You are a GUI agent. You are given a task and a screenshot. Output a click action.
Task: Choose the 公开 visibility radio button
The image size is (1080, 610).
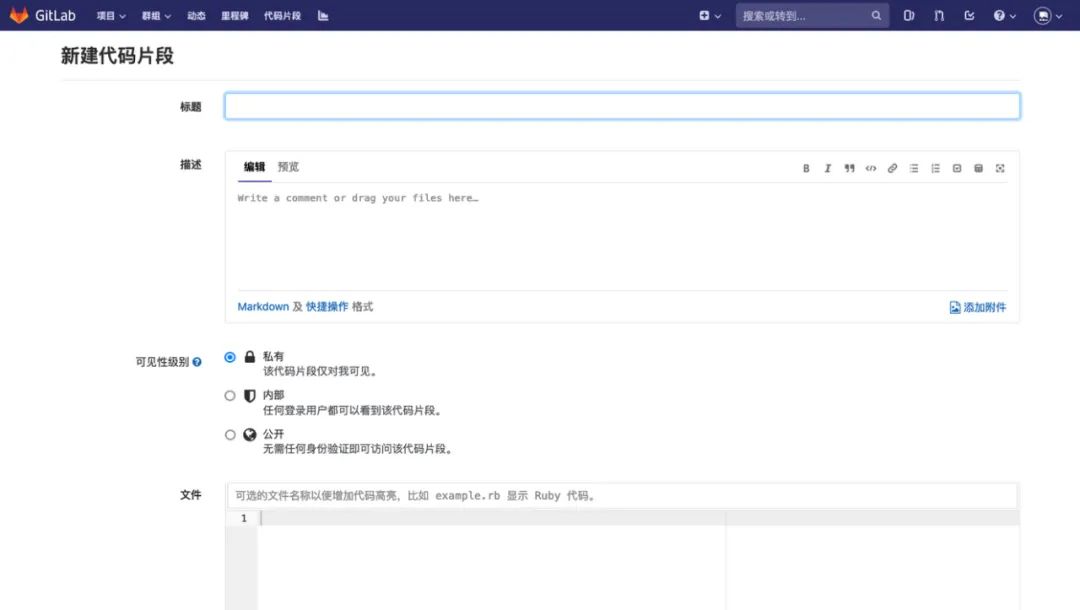coord(230,435)
